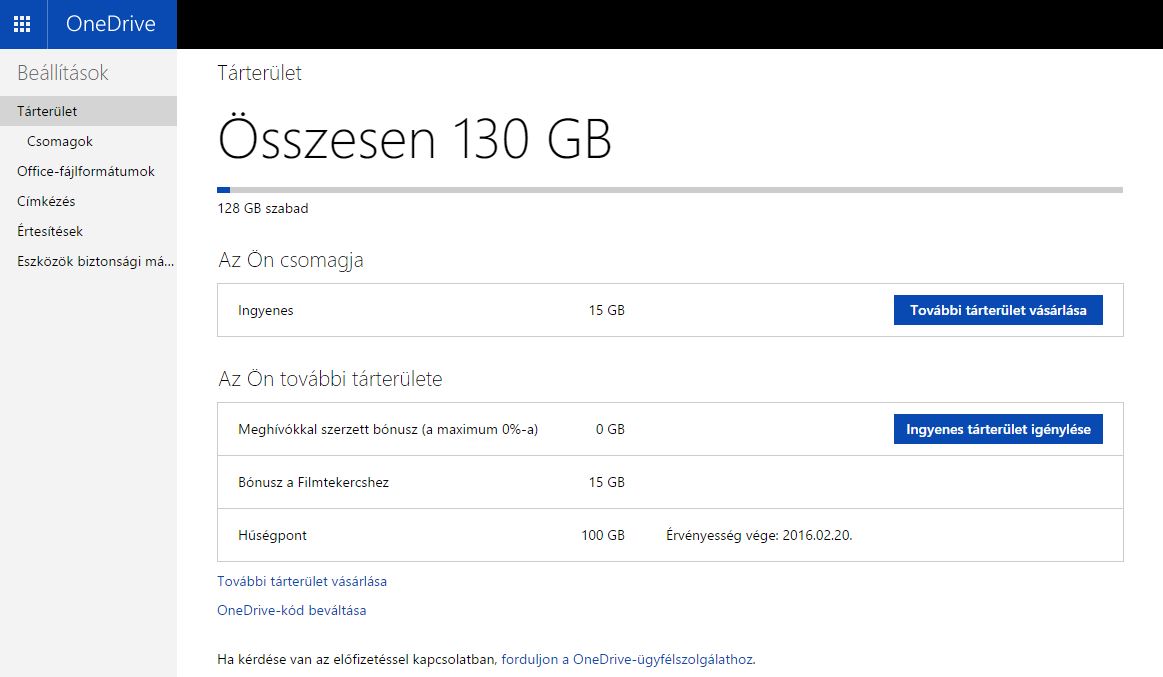Click the Összesen 130 GB heading
This screenshot has width=1163, height=677.
(414, 139)
